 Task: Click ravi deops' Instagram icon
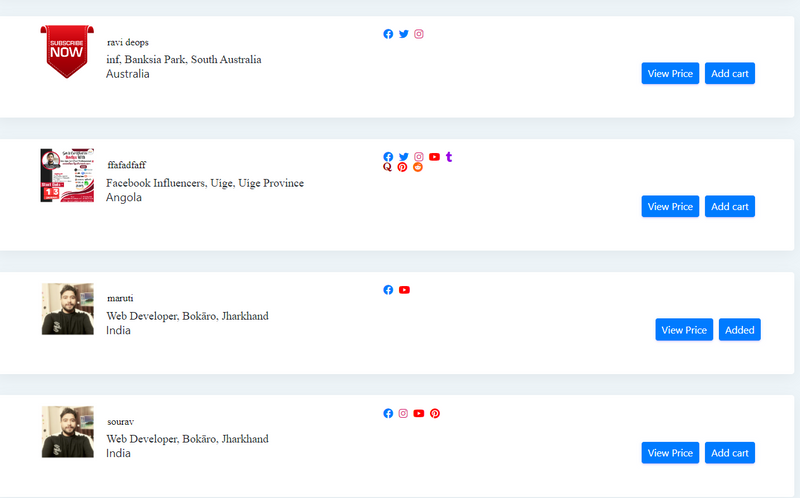[419, 34]
